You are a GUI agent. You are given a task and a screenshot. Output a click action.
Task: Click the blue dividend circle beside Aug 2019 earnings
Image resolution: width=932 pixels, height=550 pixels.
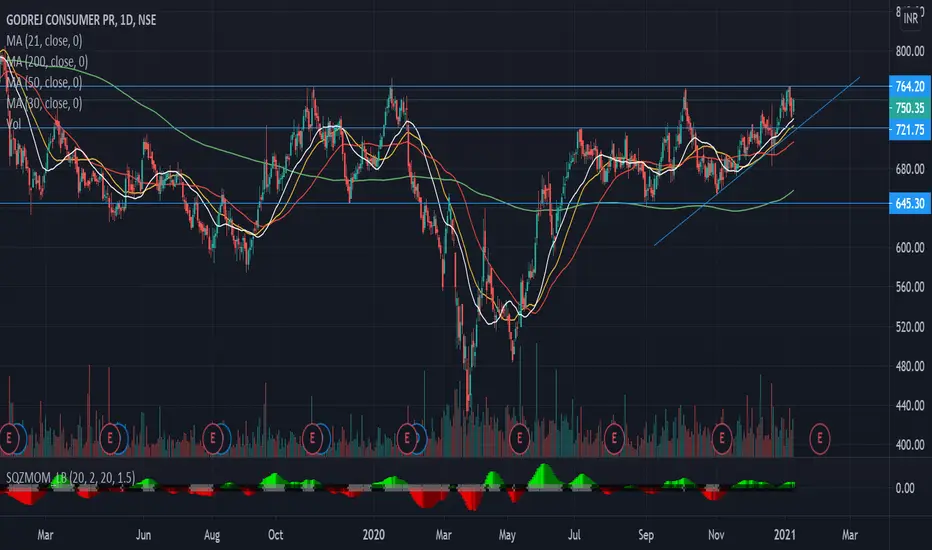(225, 439)
